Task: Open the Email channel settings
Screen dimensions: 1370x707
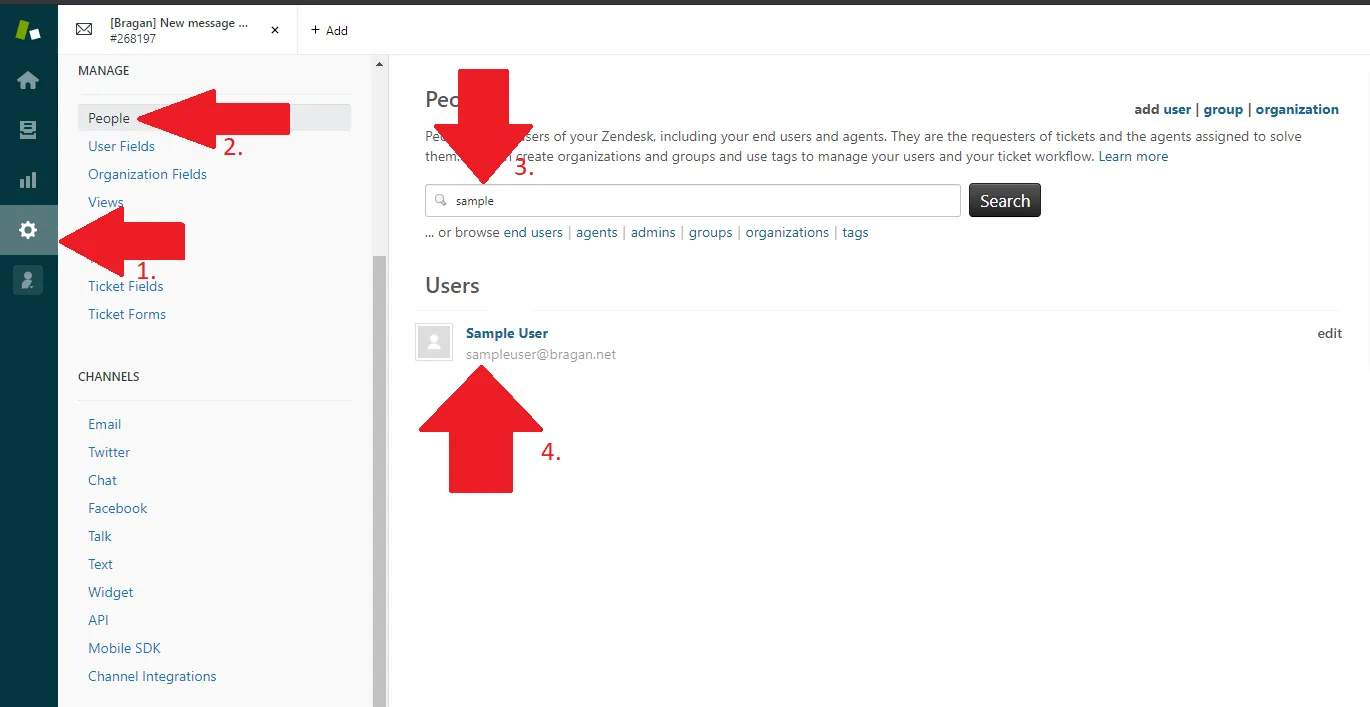Action: click(x=104, y=424)
